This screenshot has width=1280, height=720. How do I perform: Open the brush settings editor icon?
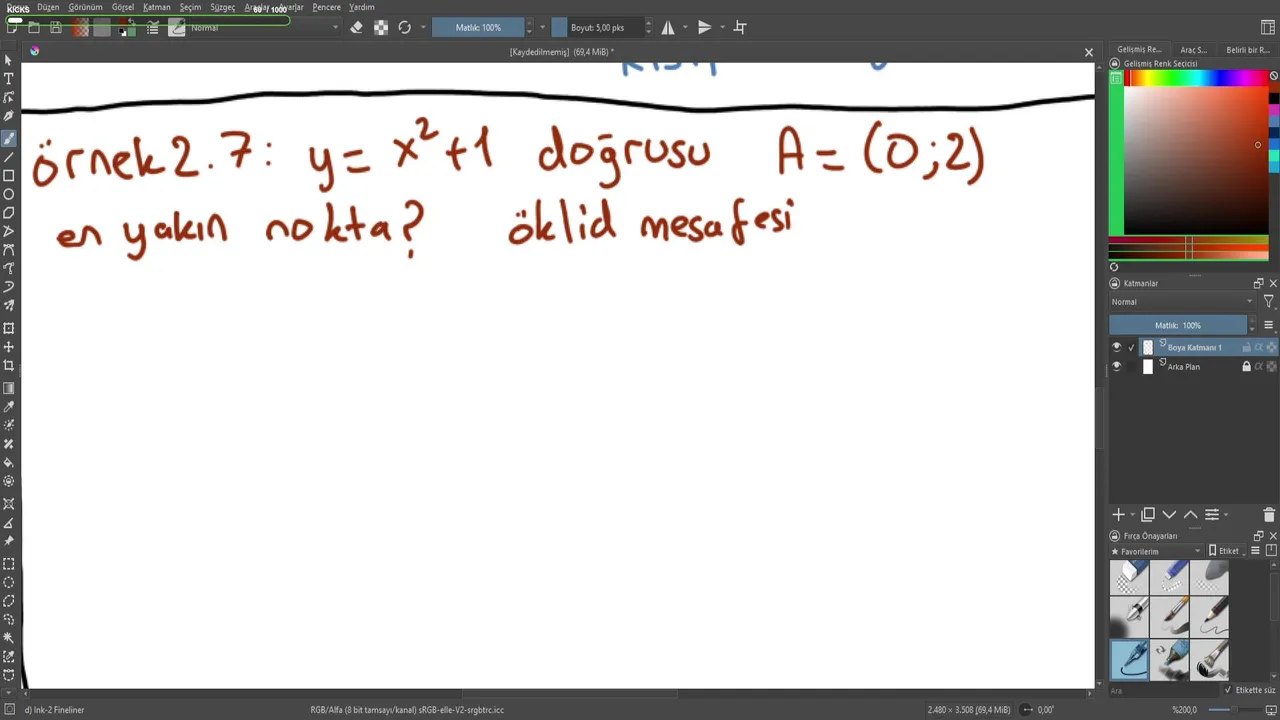pyautogui.click(x=153, y=28)
